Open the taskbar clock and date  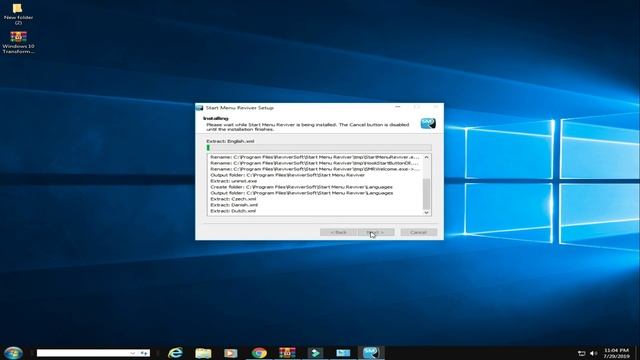[616, 353]
